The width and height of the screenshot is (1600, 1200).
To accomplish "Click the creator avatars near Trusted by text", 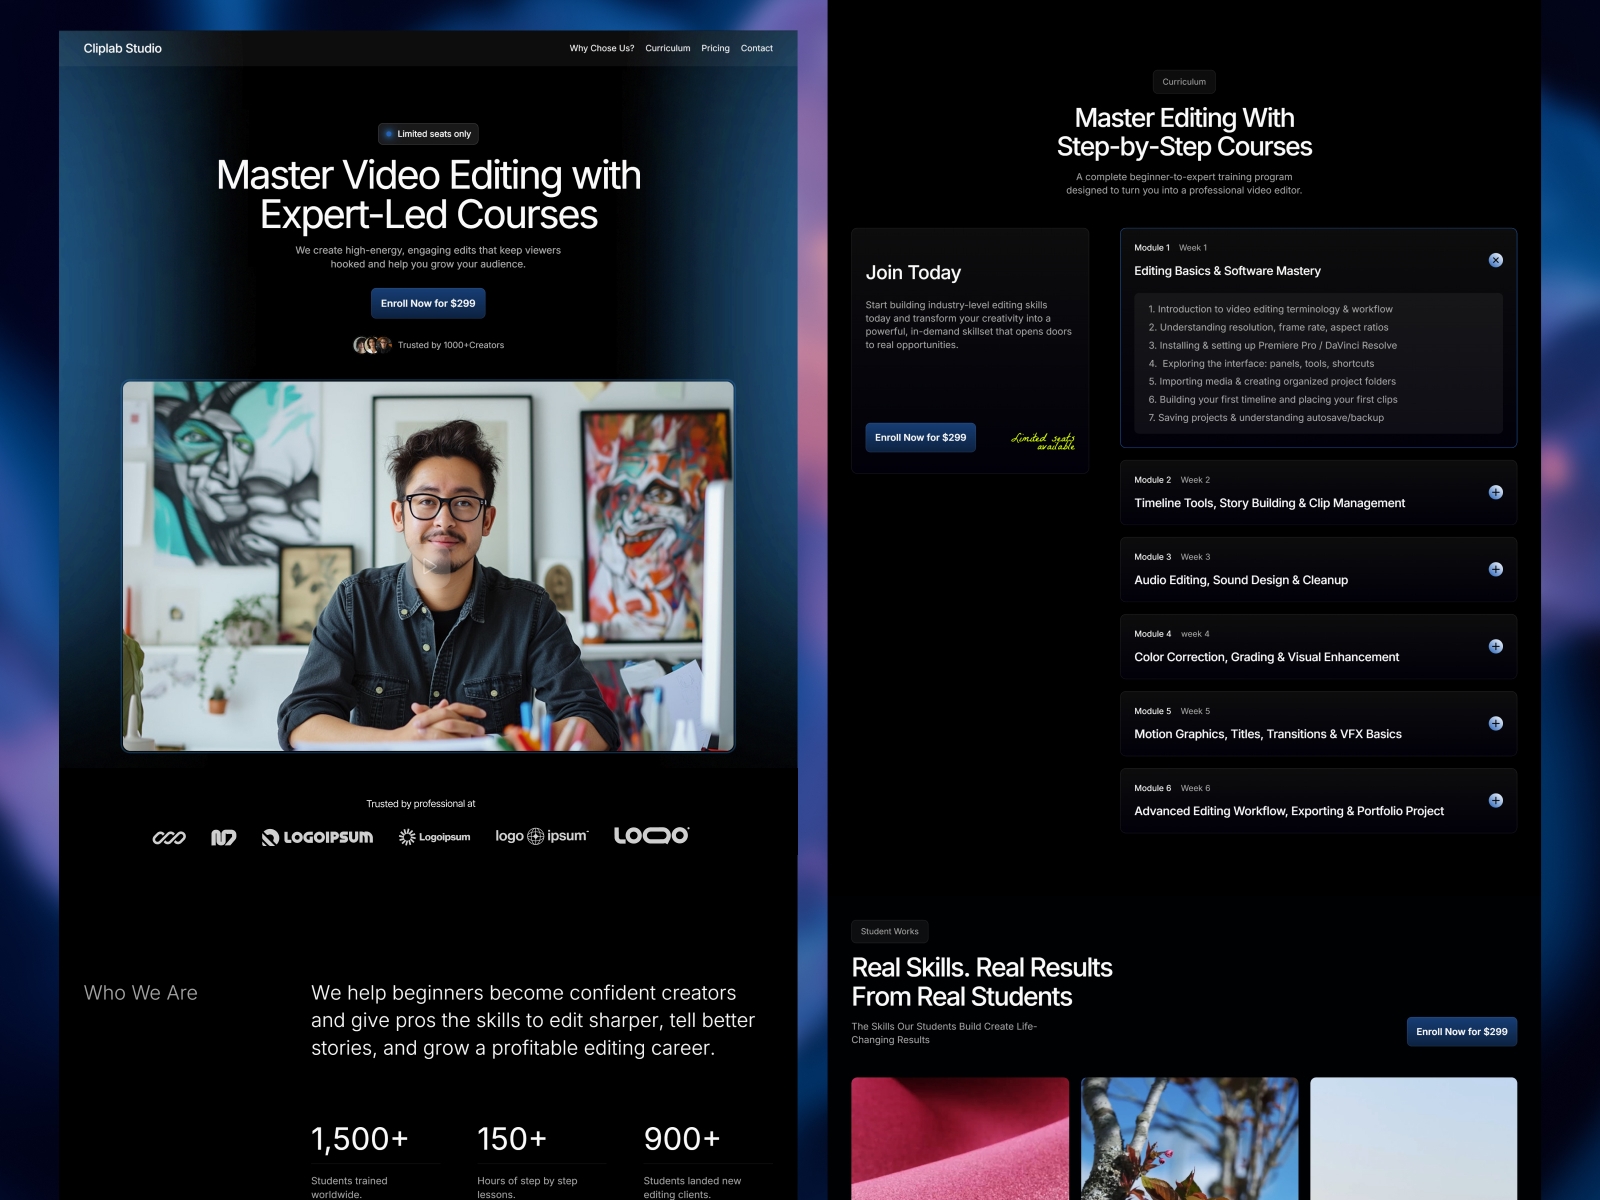I will pos(371,345).
